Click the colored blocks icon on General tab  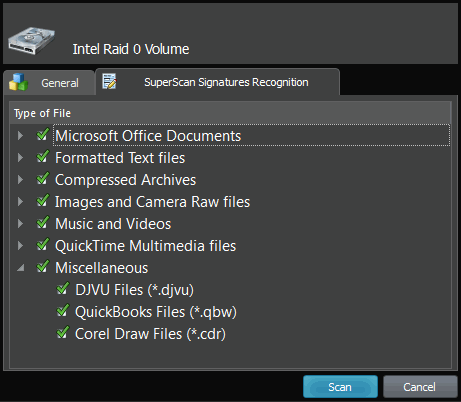pos(18,82)
